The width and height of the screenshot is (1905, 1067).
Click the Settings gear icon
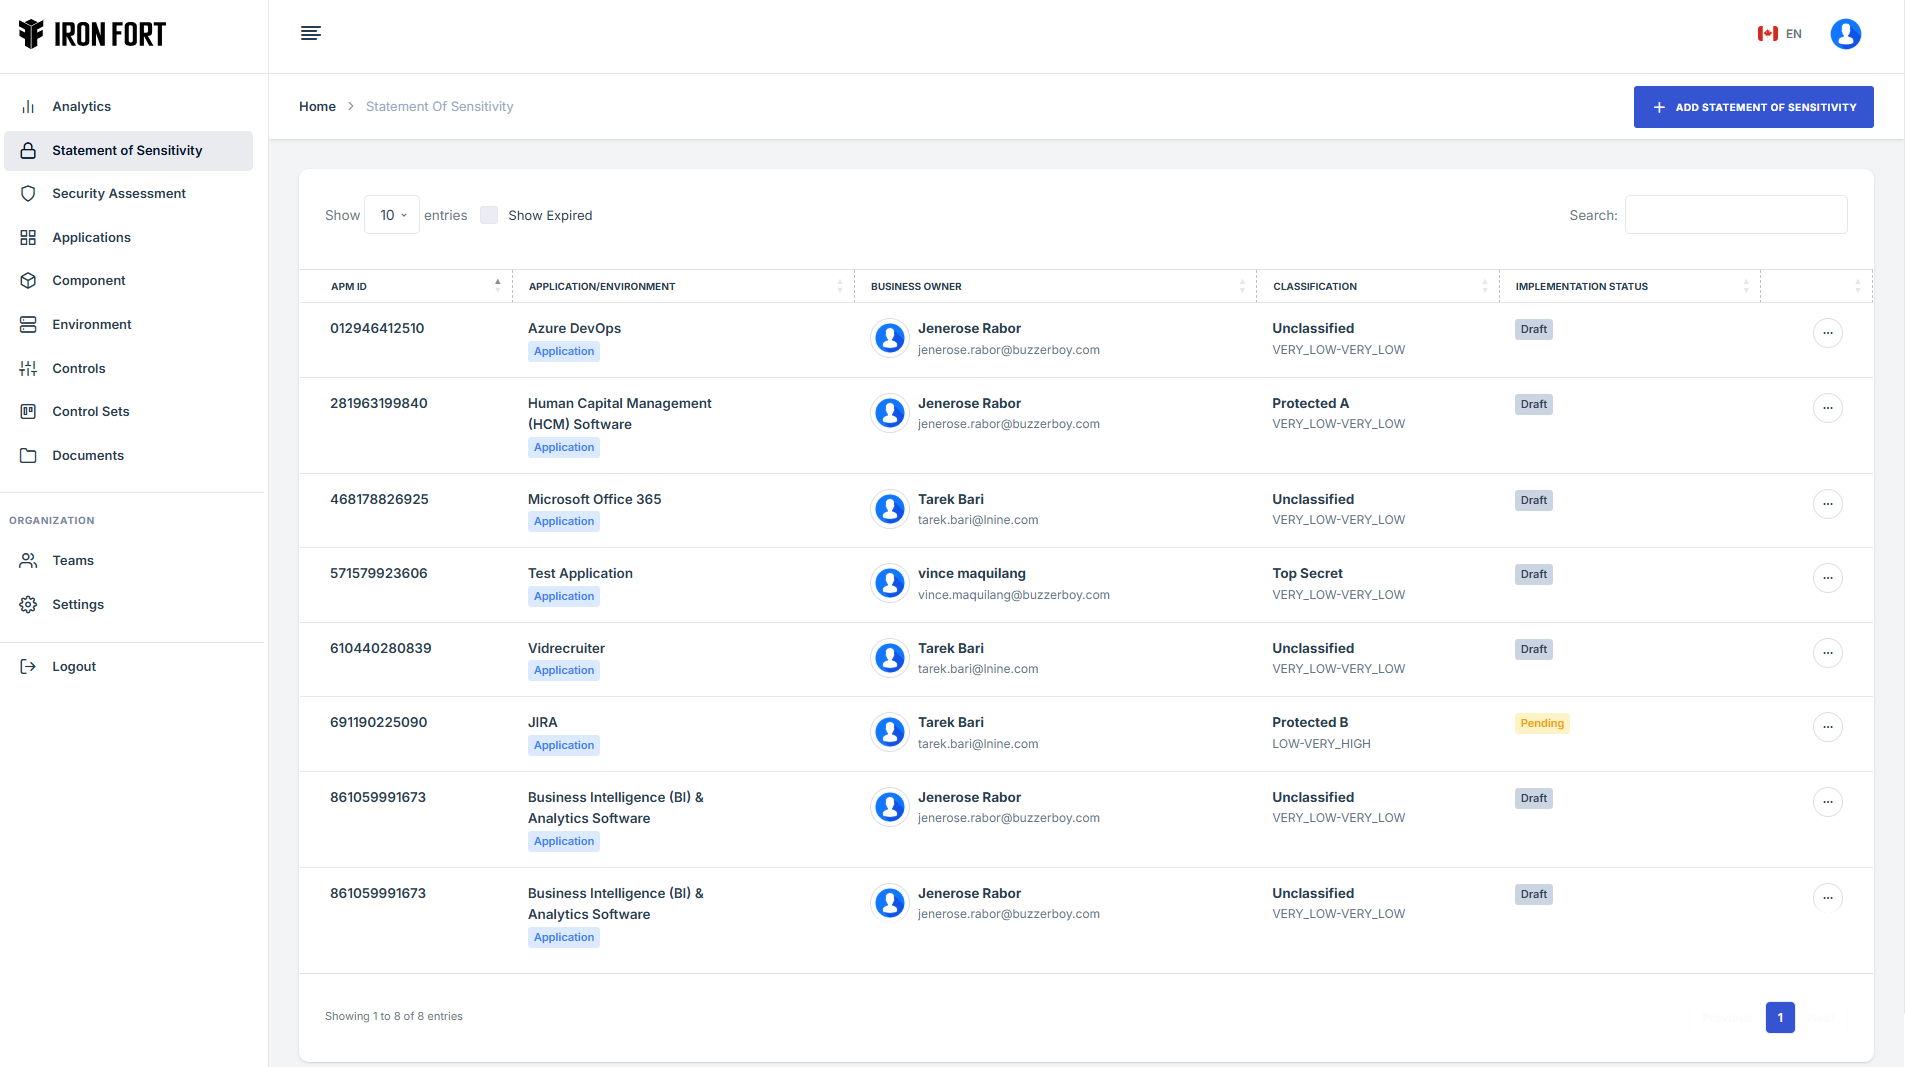click(x=28, y=605)
